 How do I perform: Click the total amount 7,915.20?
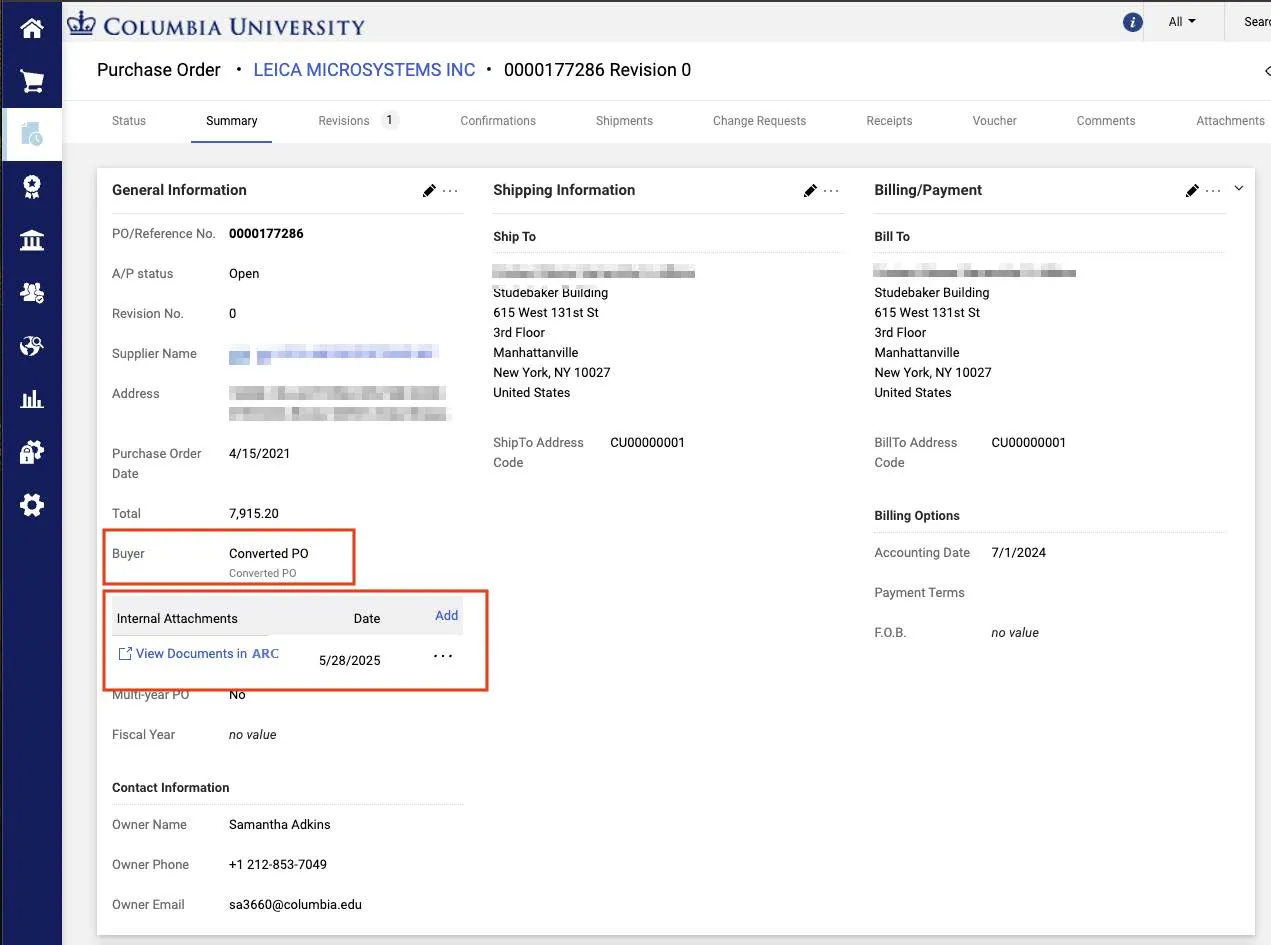[254, 514]
